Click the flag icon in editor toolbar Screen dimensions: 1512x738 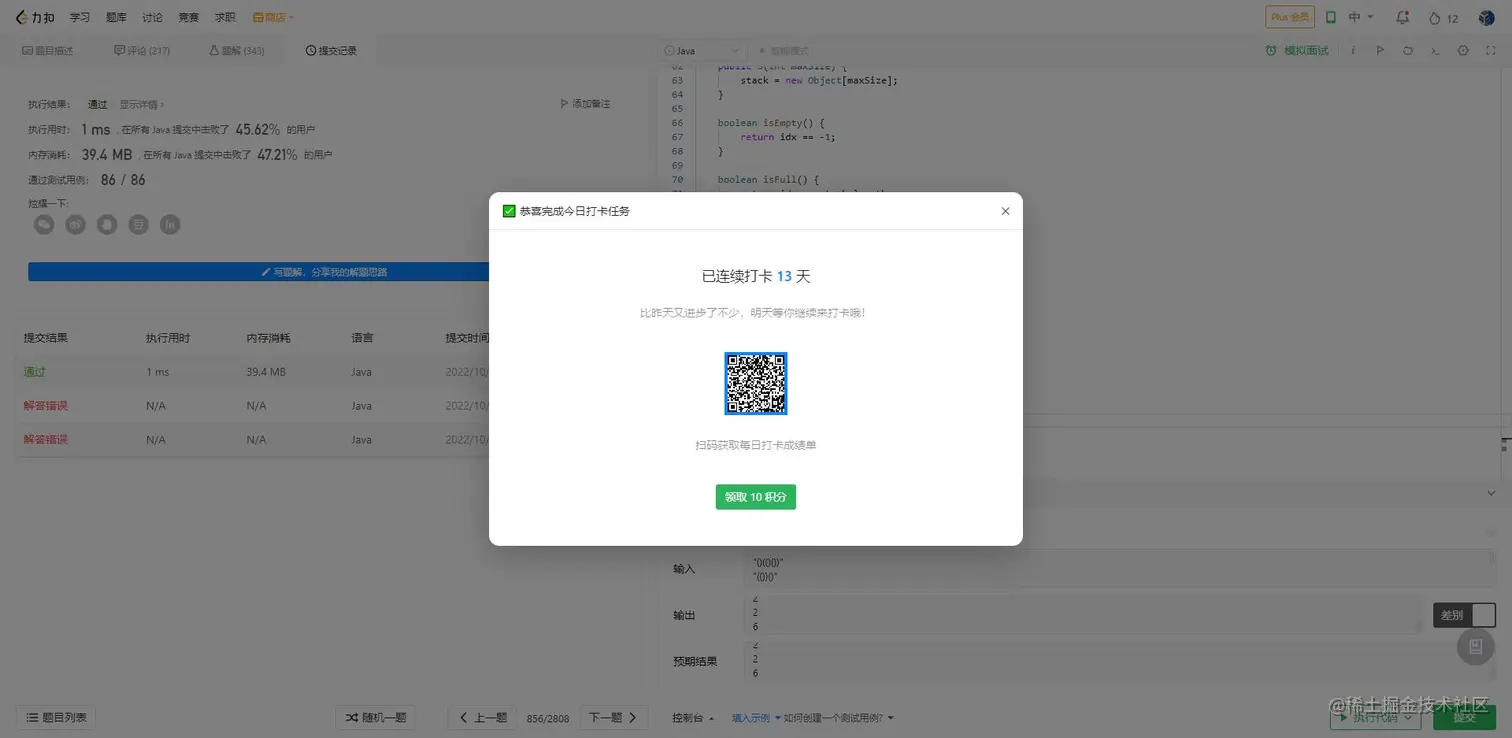pyautogui.click(x=1380, y=51)
